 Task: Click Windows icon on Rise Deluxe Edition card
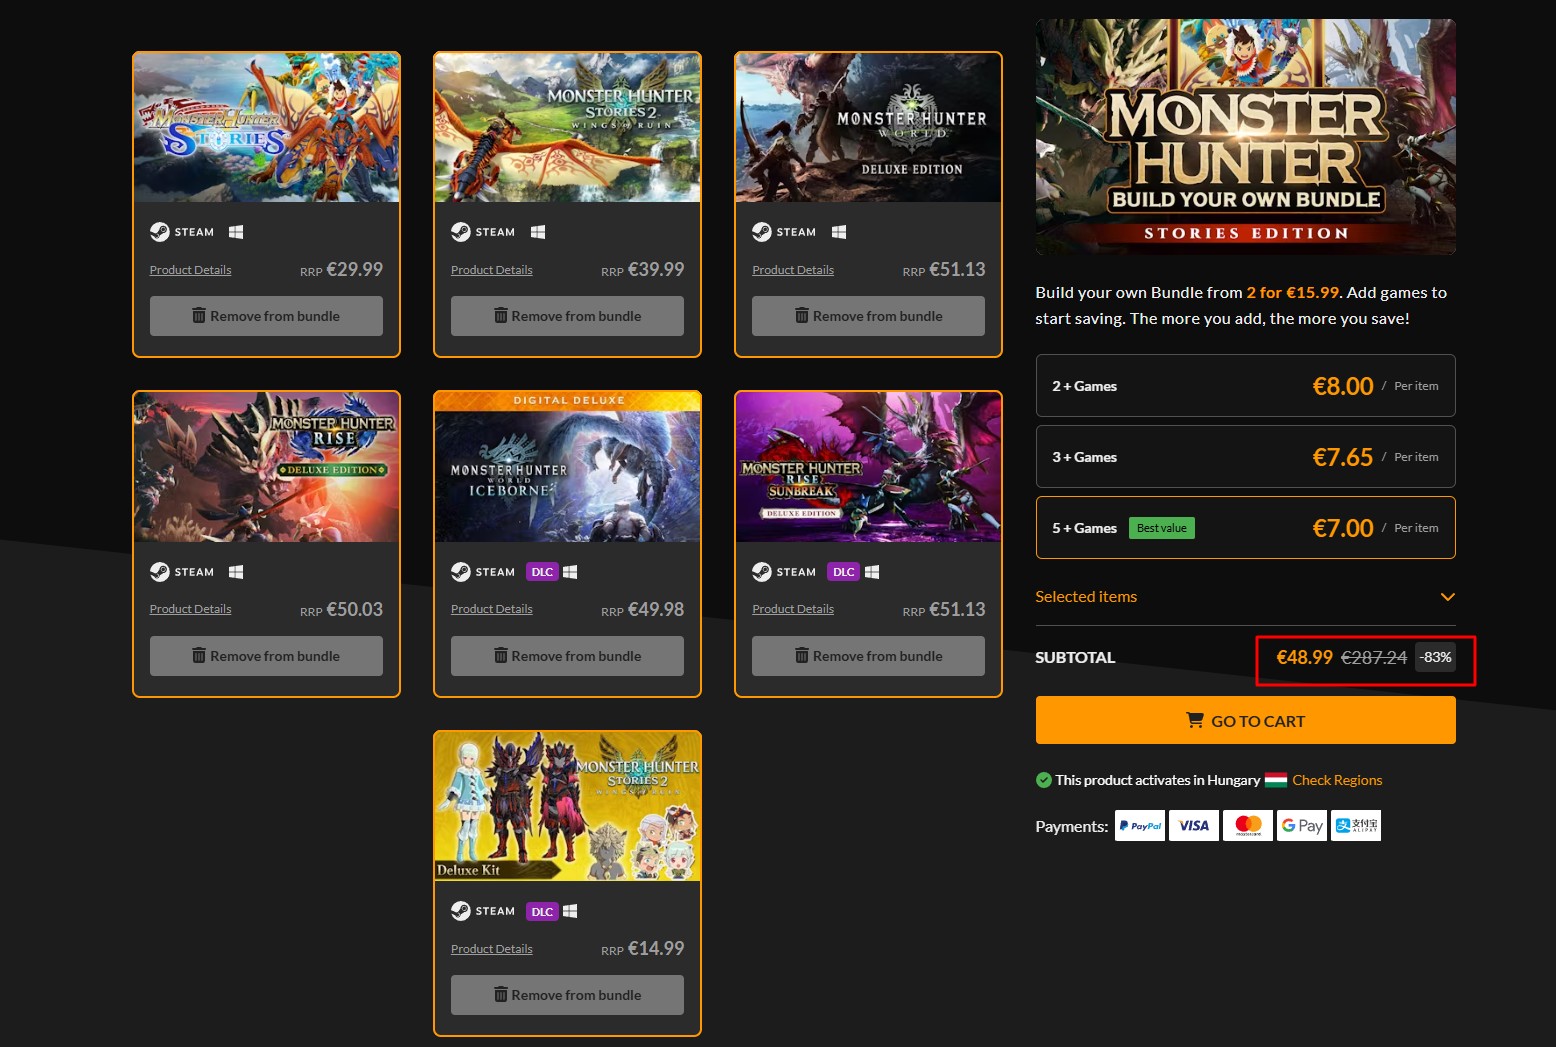236,572
